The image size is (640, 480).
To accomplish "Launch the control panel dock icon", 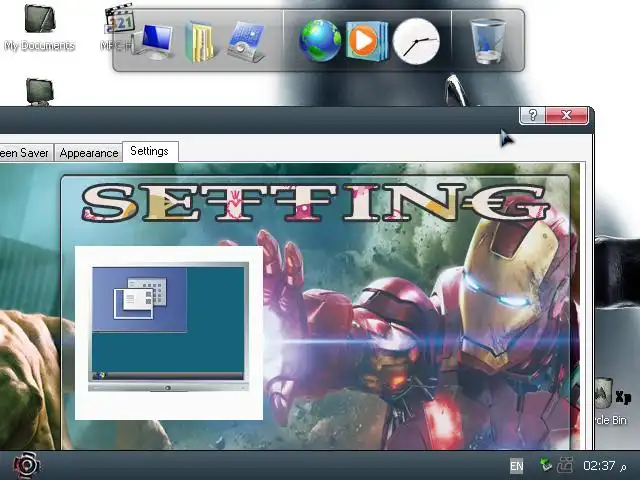I will point(245,42).
